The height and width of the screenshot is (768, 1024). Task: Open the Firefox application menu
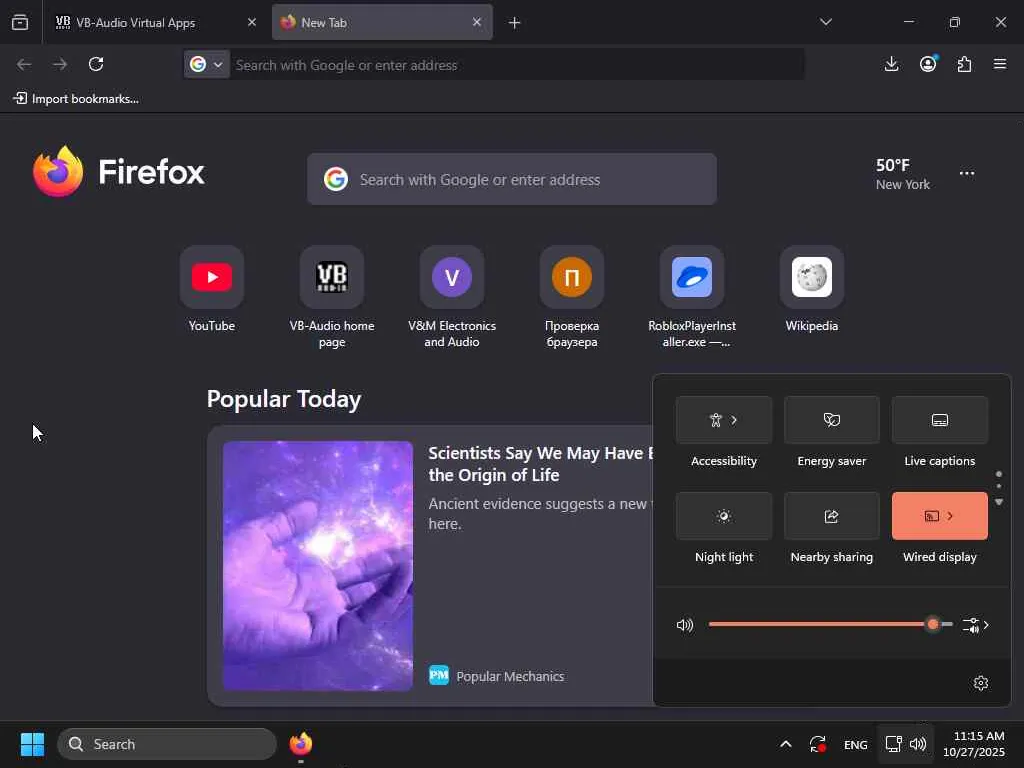tap(1000, 64)
